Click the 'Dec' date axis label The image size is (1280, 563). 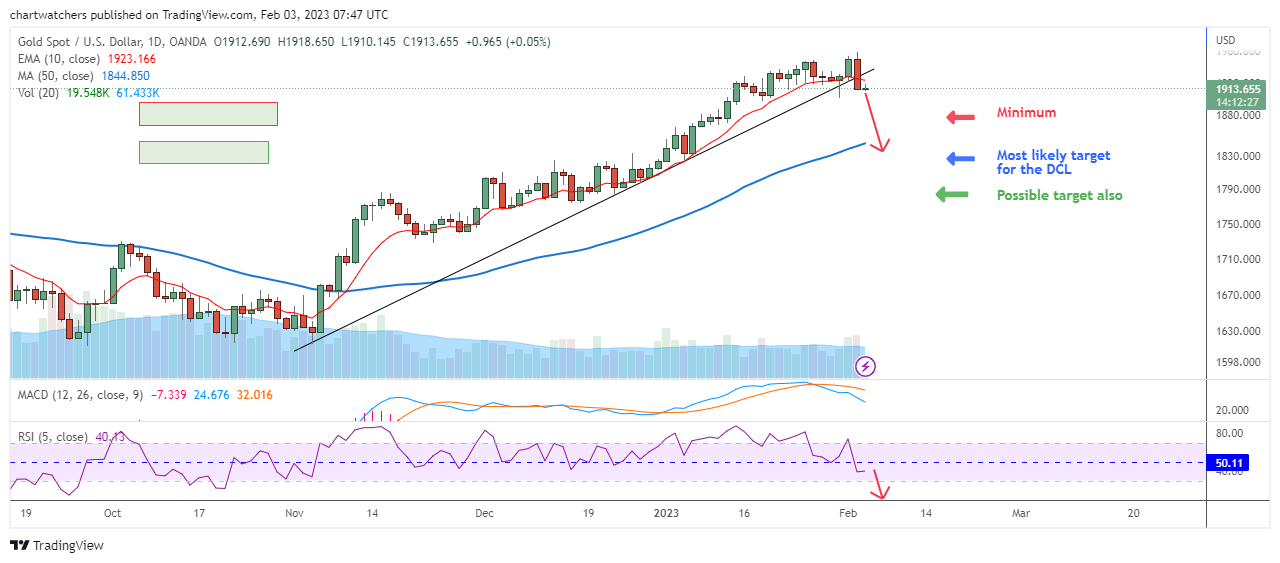click(x=484, y=513)
